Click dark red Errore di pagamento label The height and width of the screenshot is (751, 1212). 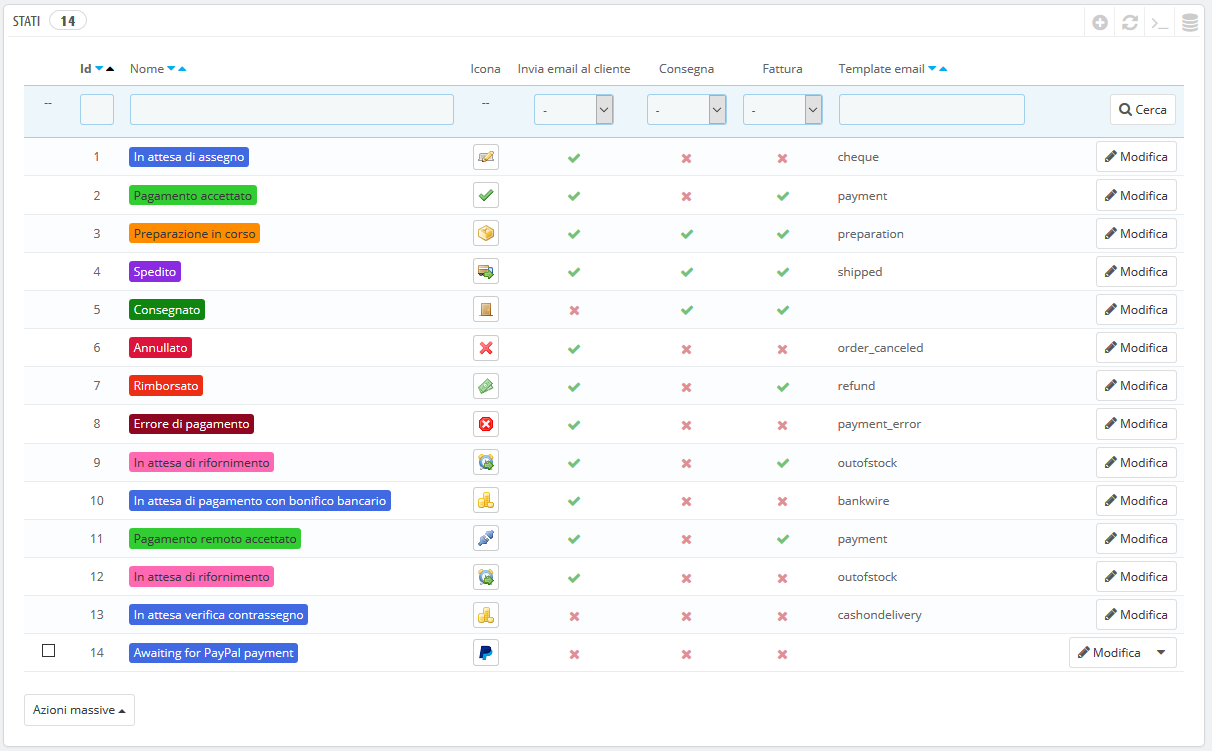tap(191, 424)
